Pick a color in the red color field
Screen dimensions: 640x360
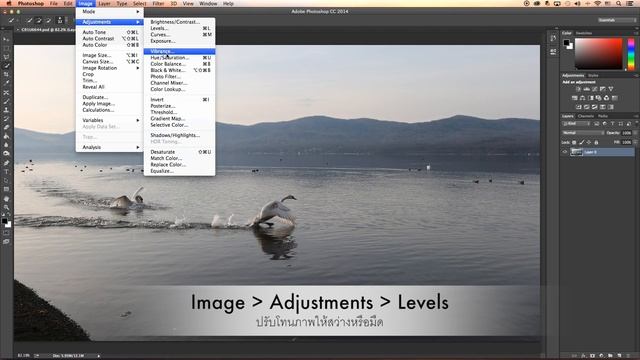coord(599,54)
